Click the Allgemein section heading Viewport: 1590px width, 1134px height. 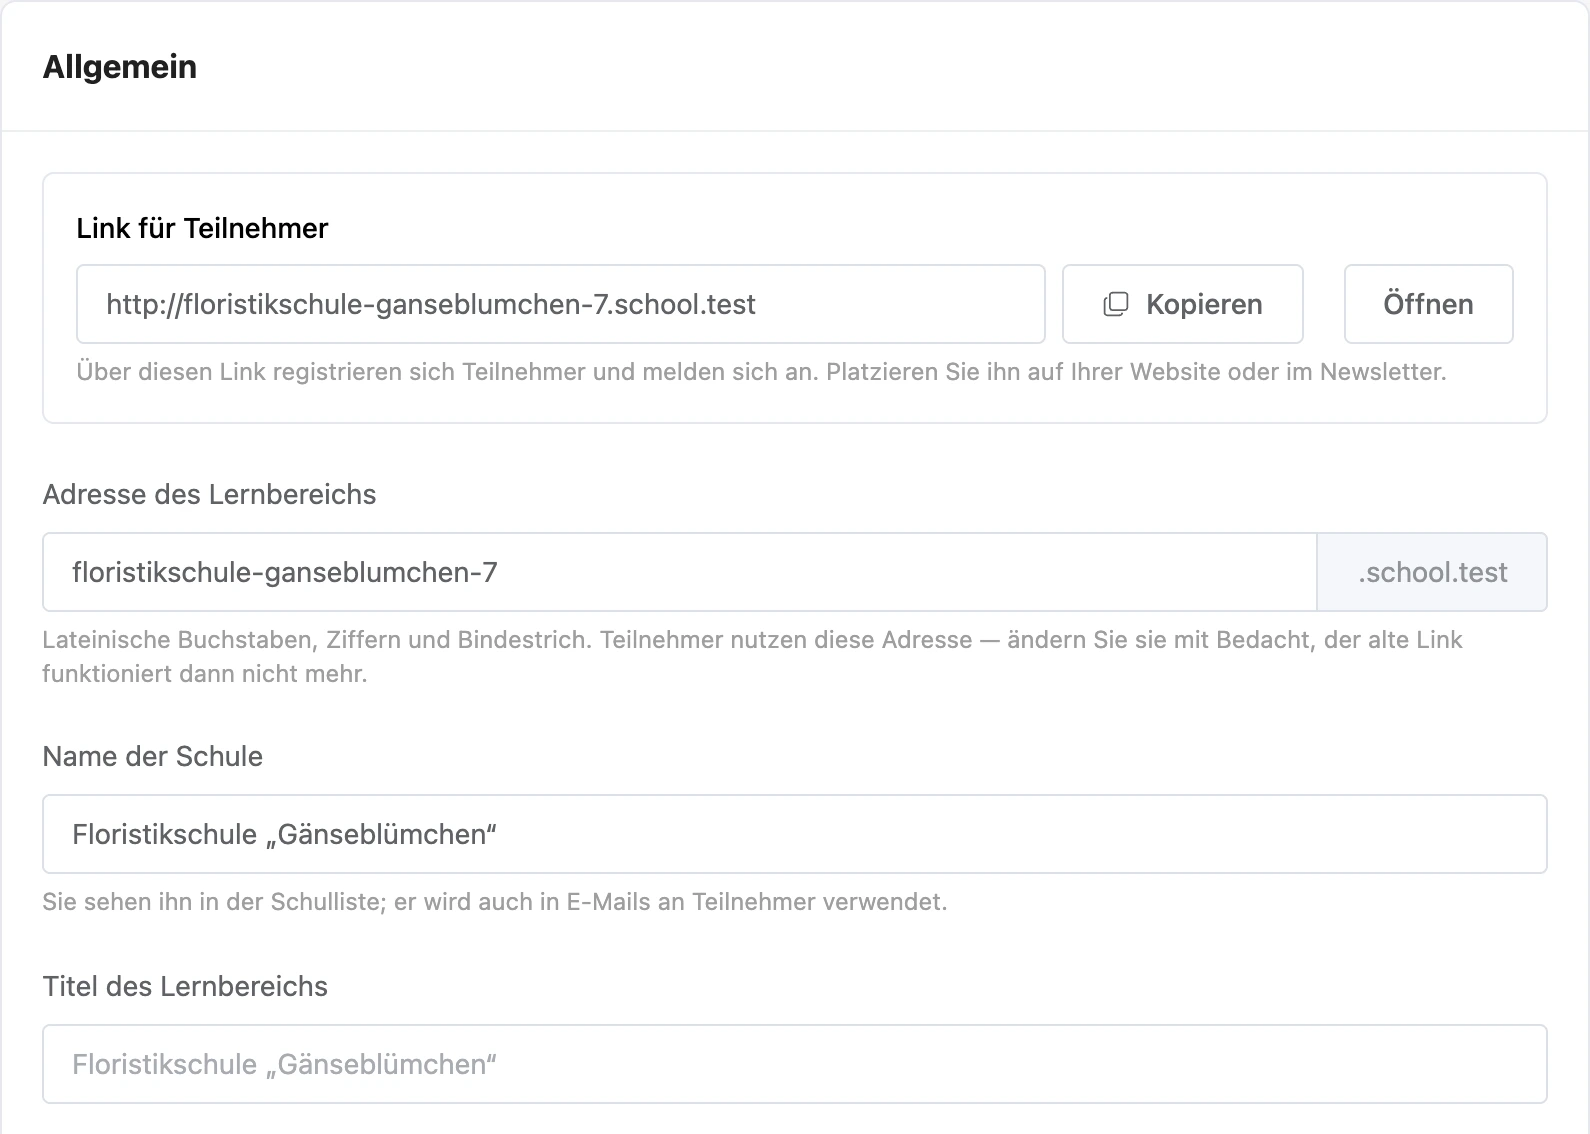(120, 67)
